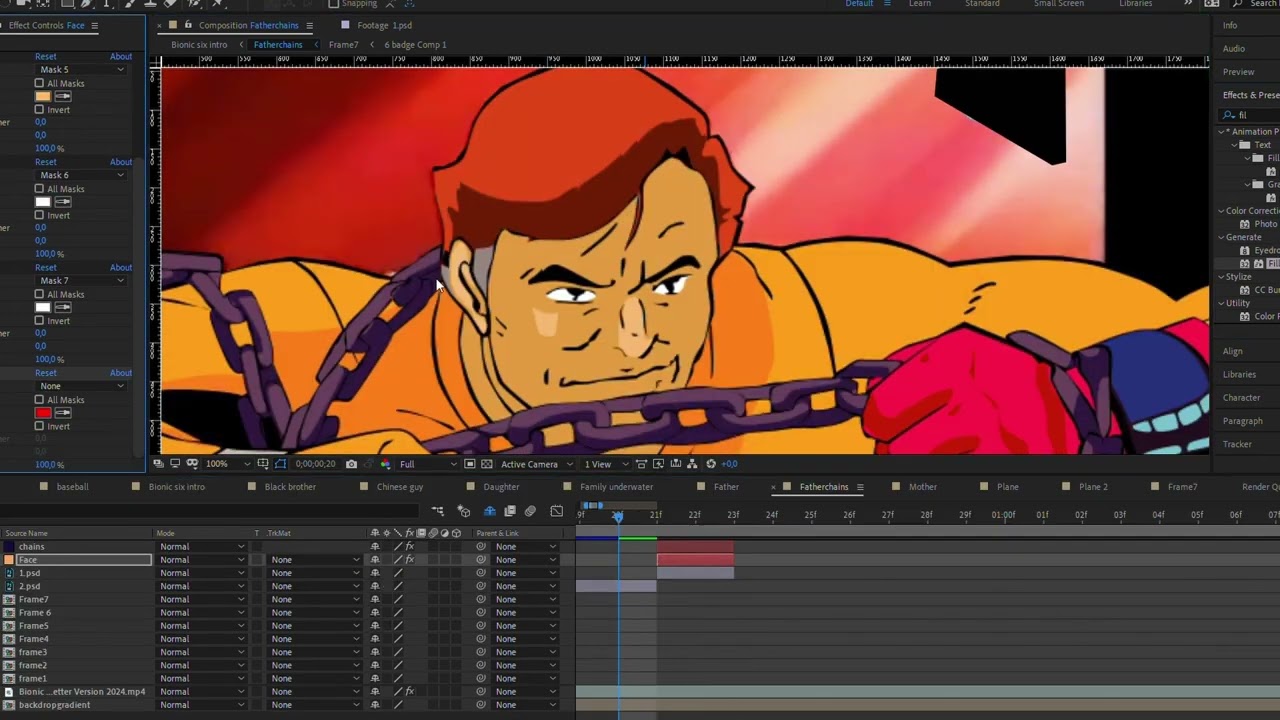Open the Align panel on the right
This screenshot has height=720, width=1280.
pyautogui.click(x=1232, y=351)
